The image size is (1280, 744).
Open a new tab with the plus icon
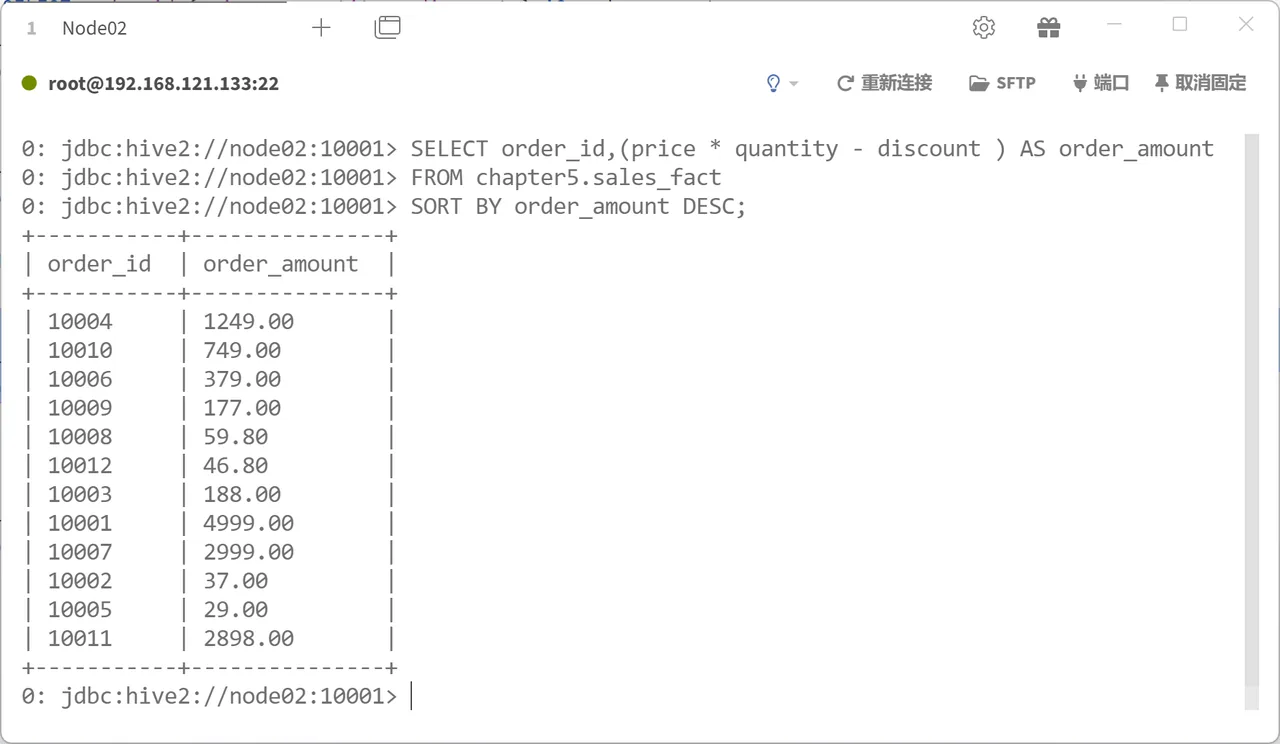(x=321, y=28)
